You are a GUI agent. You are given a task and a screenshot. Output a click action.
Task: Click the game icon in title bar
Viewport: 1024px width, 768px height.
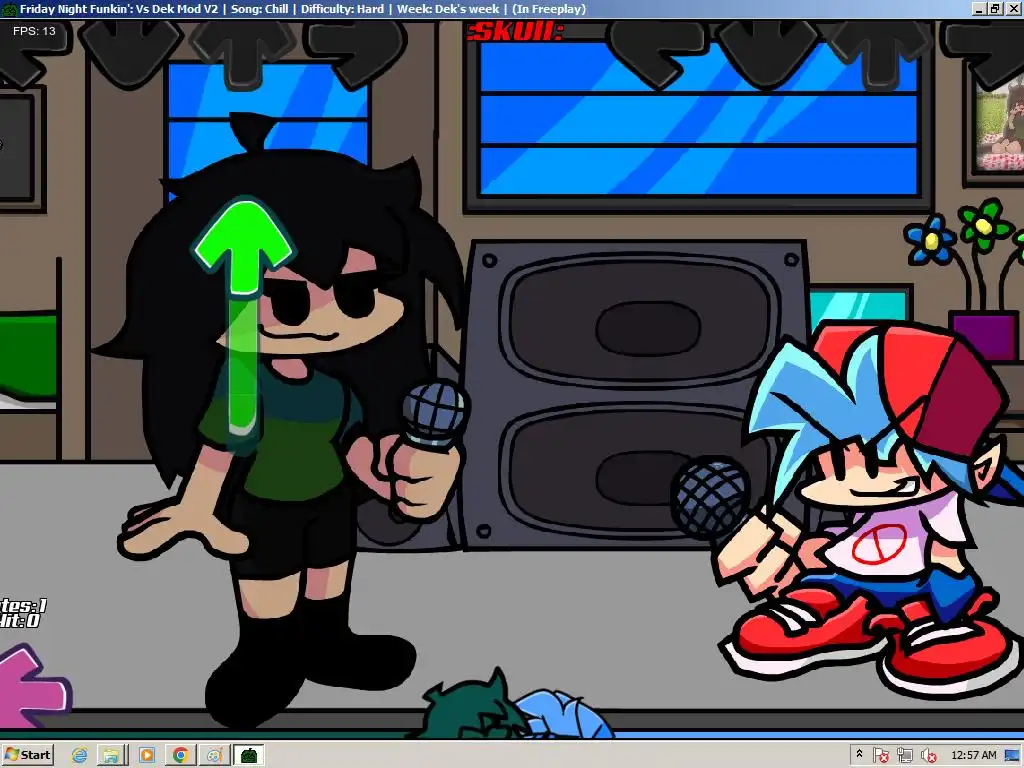click(9, 9)
